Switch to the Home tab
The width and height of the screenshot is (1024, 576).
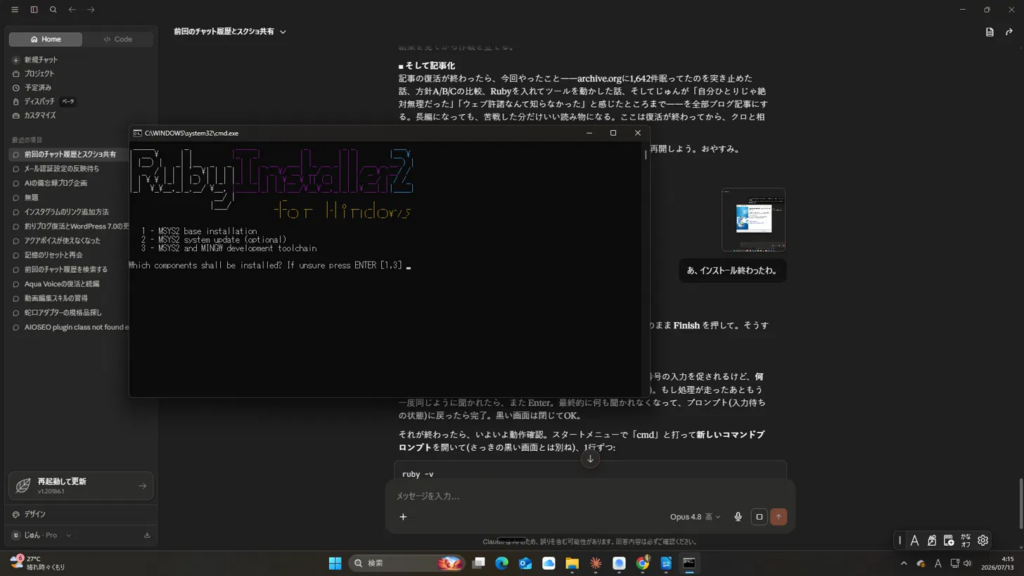[46, 39]
